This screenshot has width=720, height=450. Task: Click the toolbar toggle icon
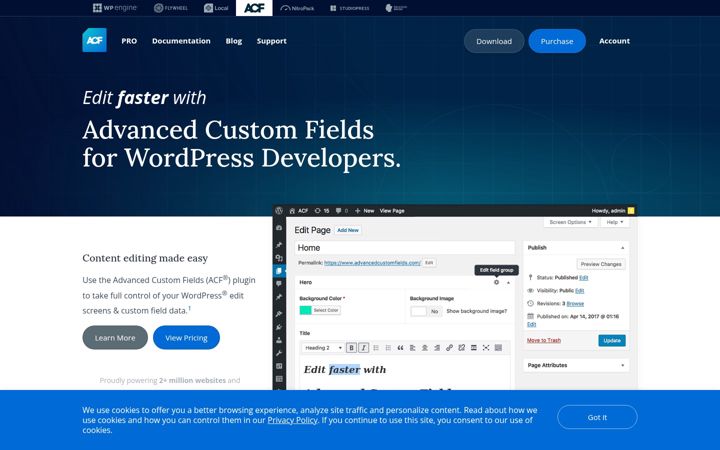click(498, 348)
